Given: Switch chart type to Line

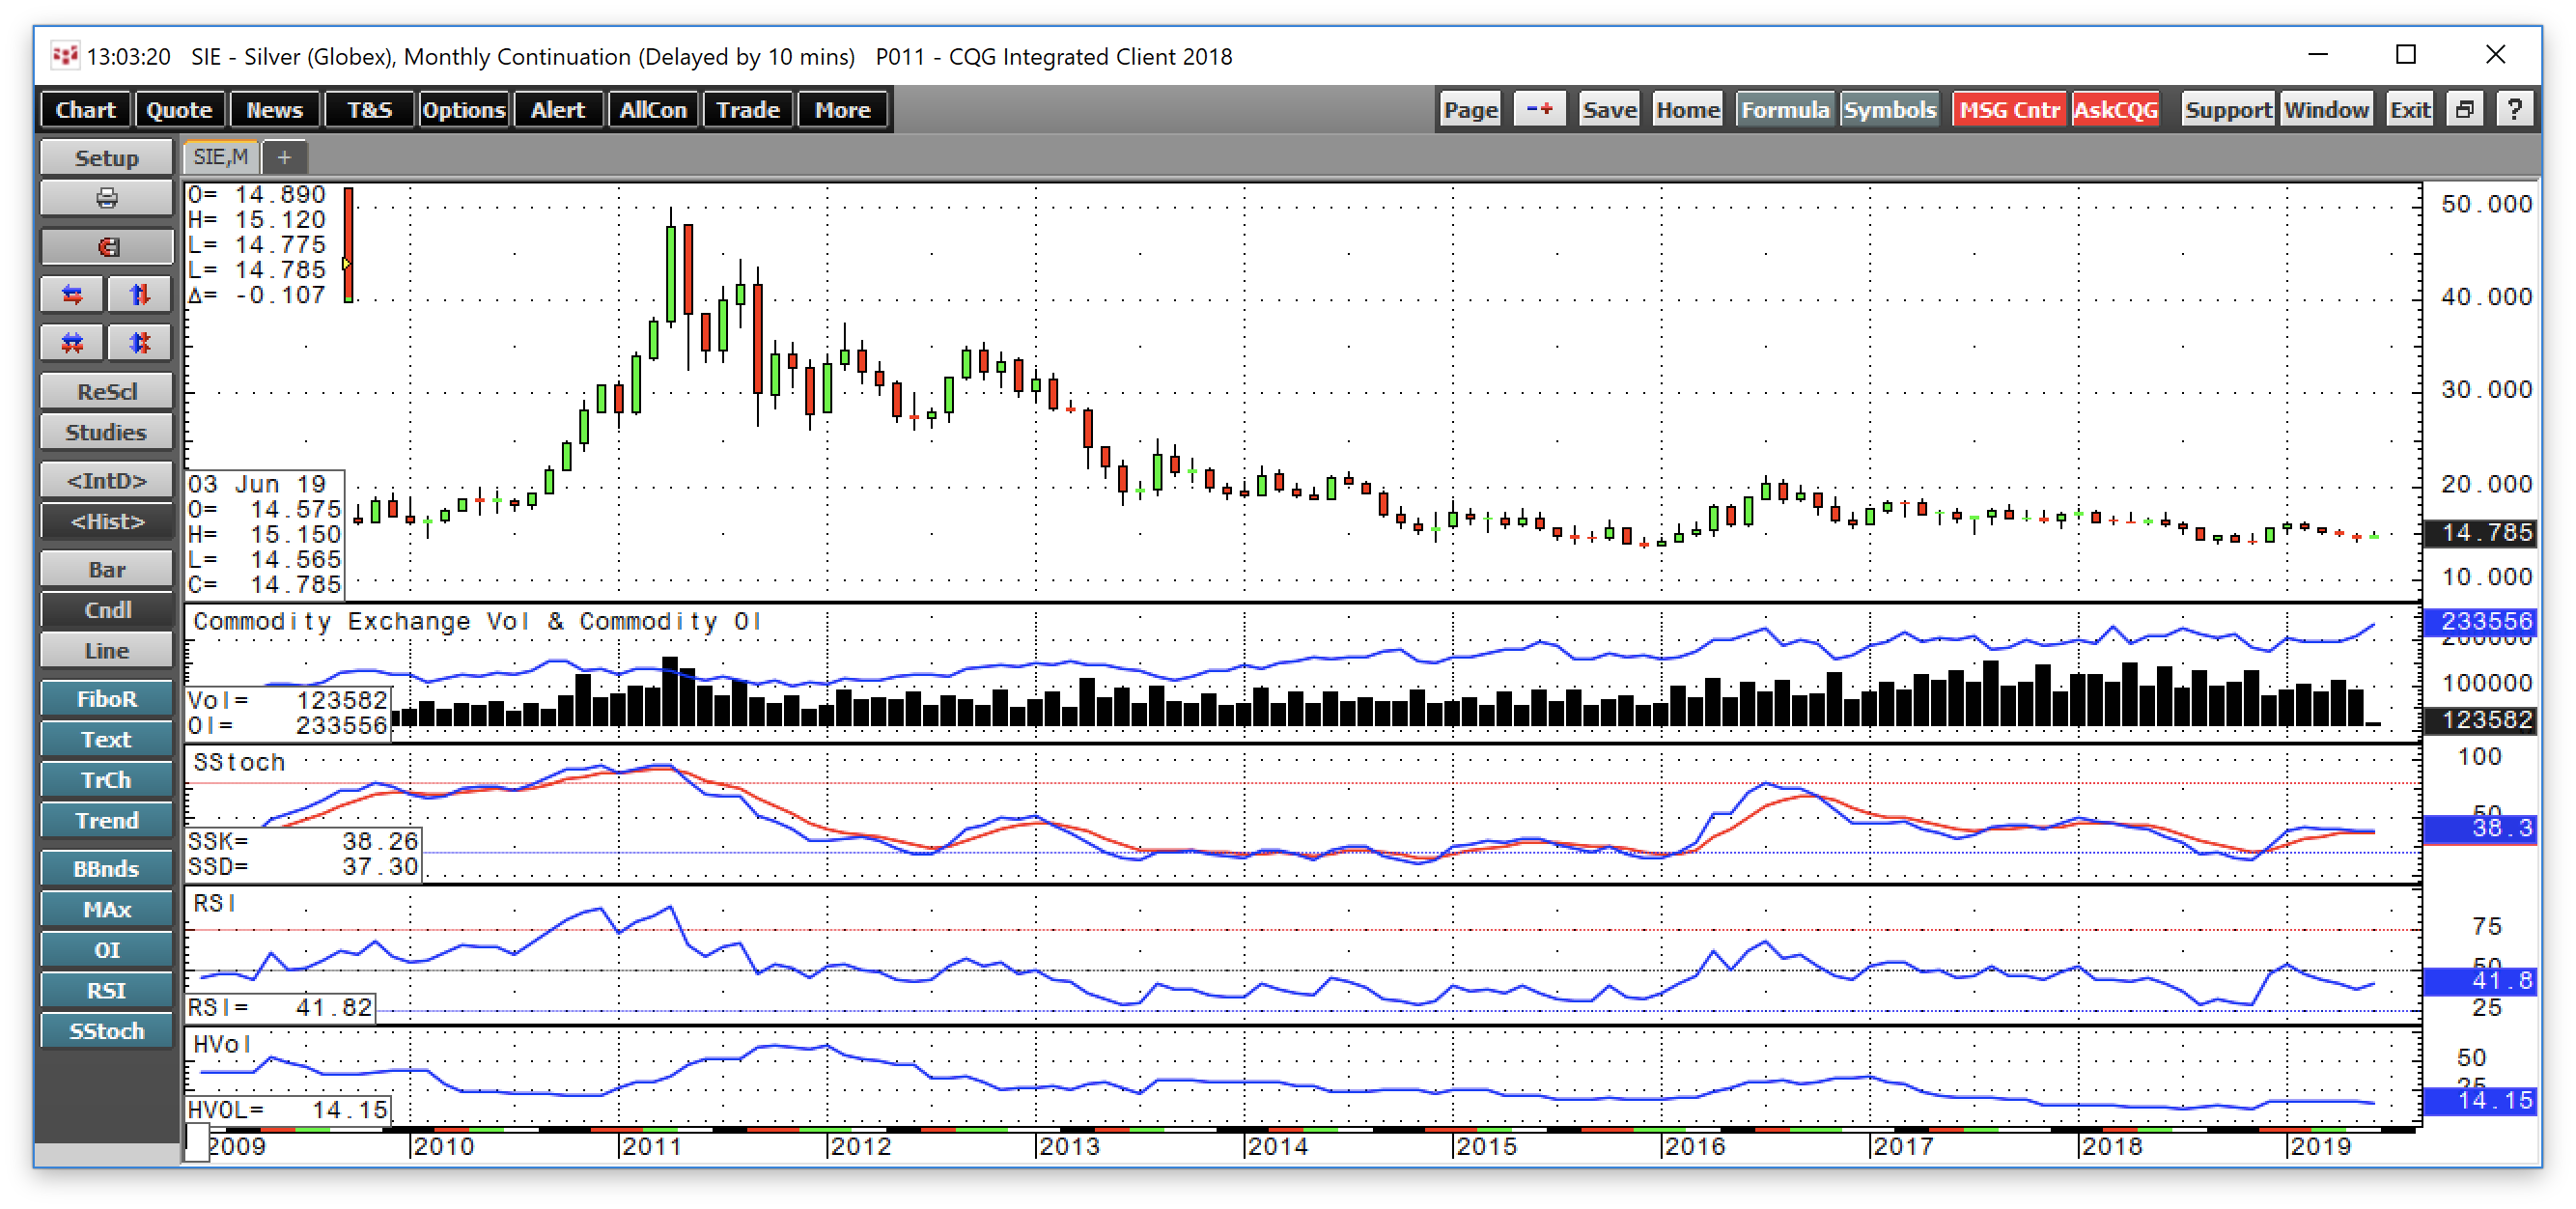Looking at the screenshot, I should coord(107,650).
